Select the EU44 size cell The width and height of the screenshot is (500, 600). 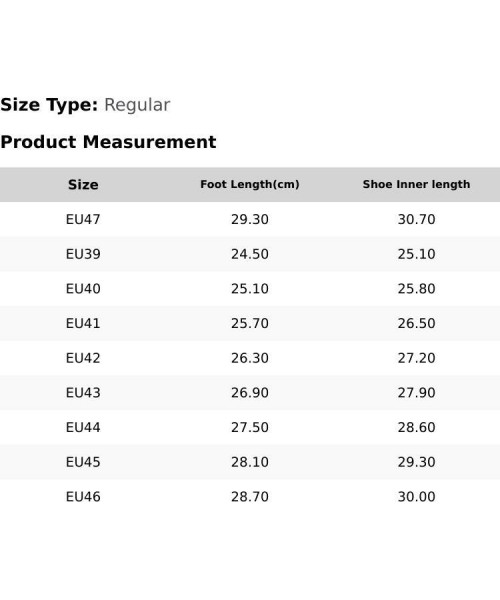tap(83, 427)
